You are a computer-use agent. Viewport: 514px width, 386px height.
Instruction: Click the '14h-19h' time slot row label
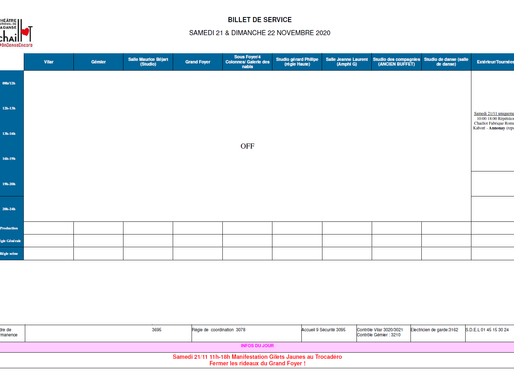pos(9,159)
